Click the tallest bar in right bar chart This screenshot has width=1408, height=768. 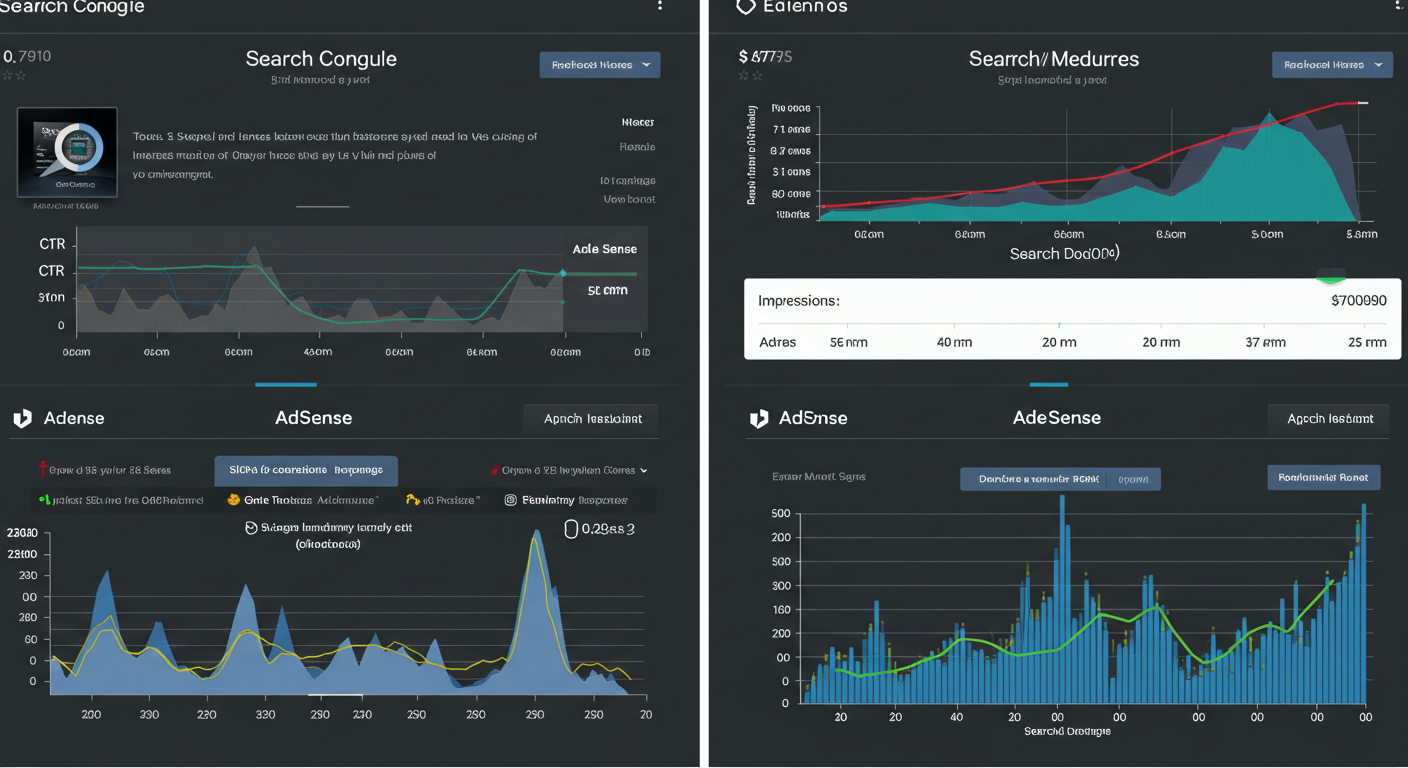pos(1062,598)
